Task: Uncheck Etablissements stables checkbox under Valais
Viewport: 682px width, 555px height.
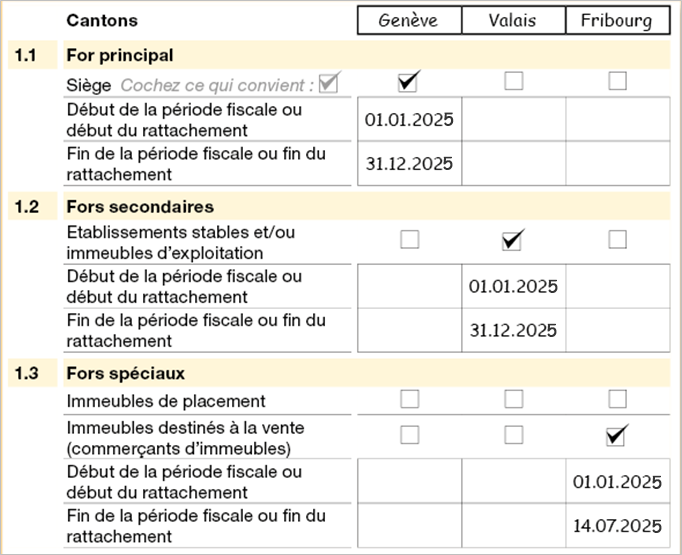Action: click(x=513, y=239)
